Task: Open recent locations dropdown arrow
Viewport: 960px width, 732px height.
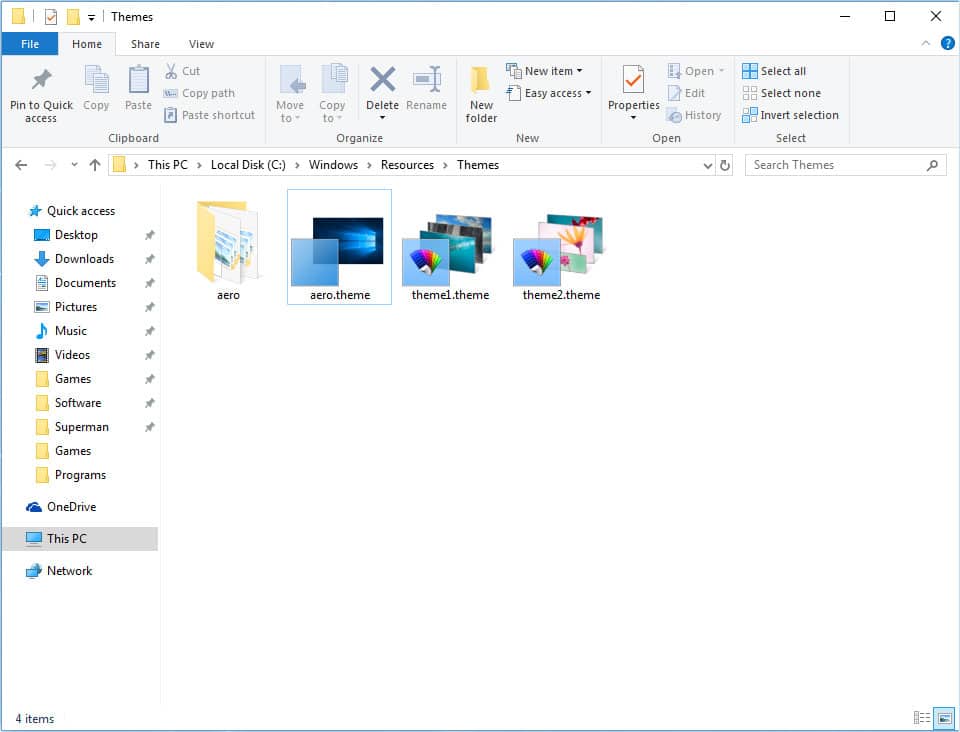Action: click(74, 165)
